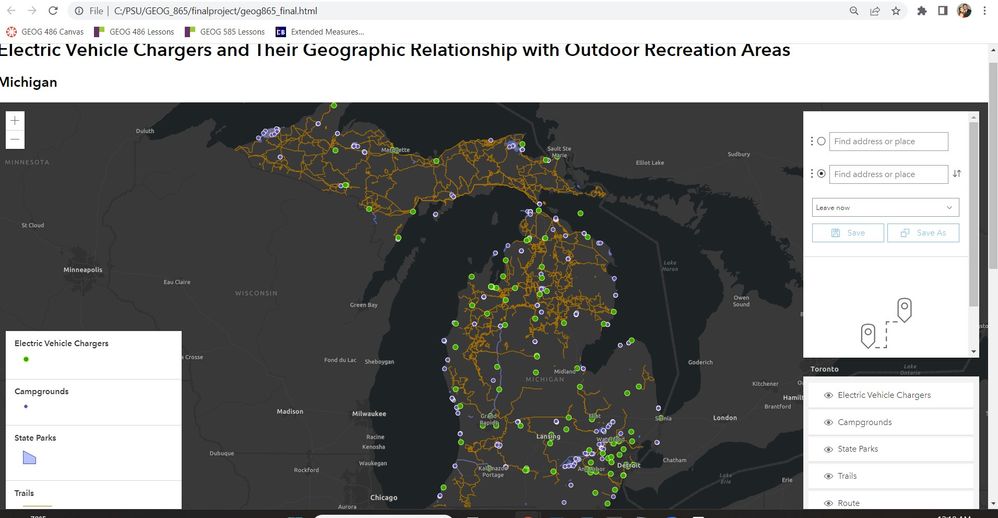998x518 pixels.
Task: Select the second stop circle marker
Action: coord(821,174)
